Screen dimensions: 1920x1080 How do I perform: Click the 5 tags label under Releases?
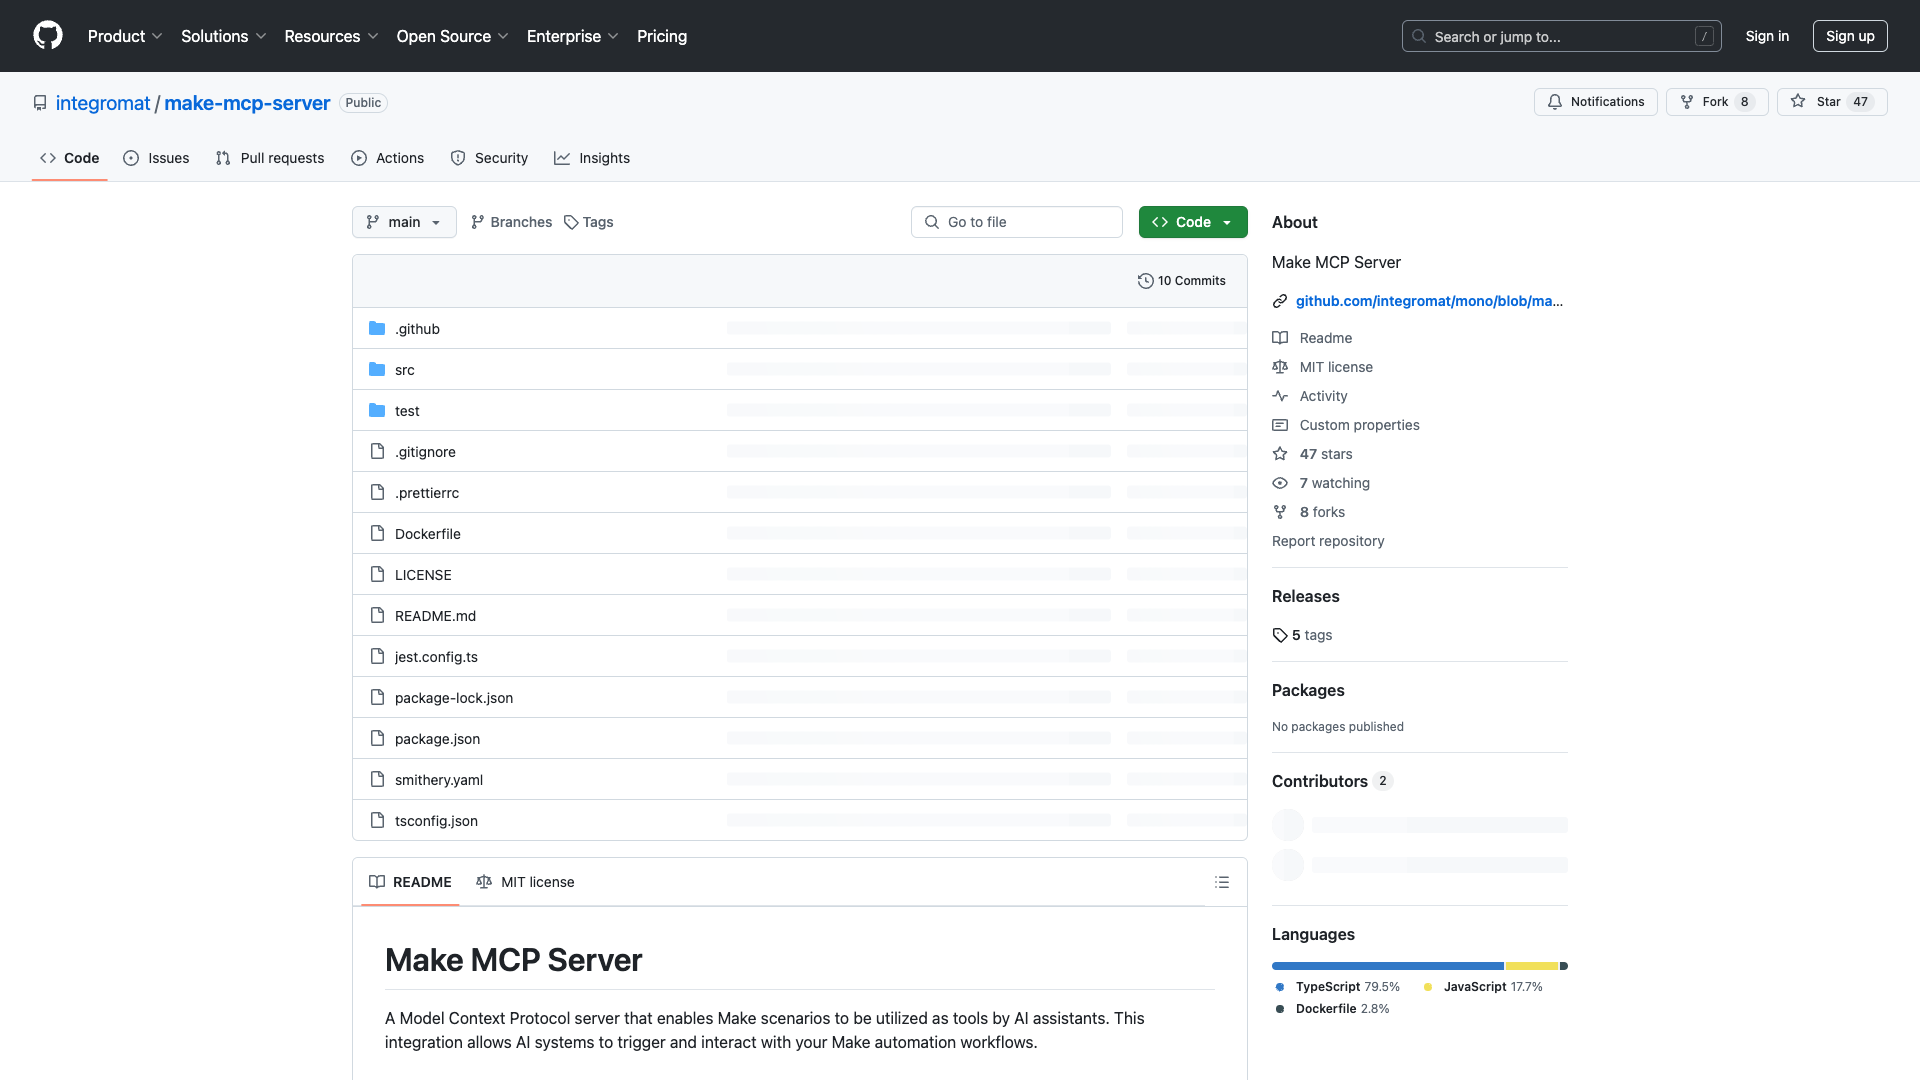point(1311,635)
